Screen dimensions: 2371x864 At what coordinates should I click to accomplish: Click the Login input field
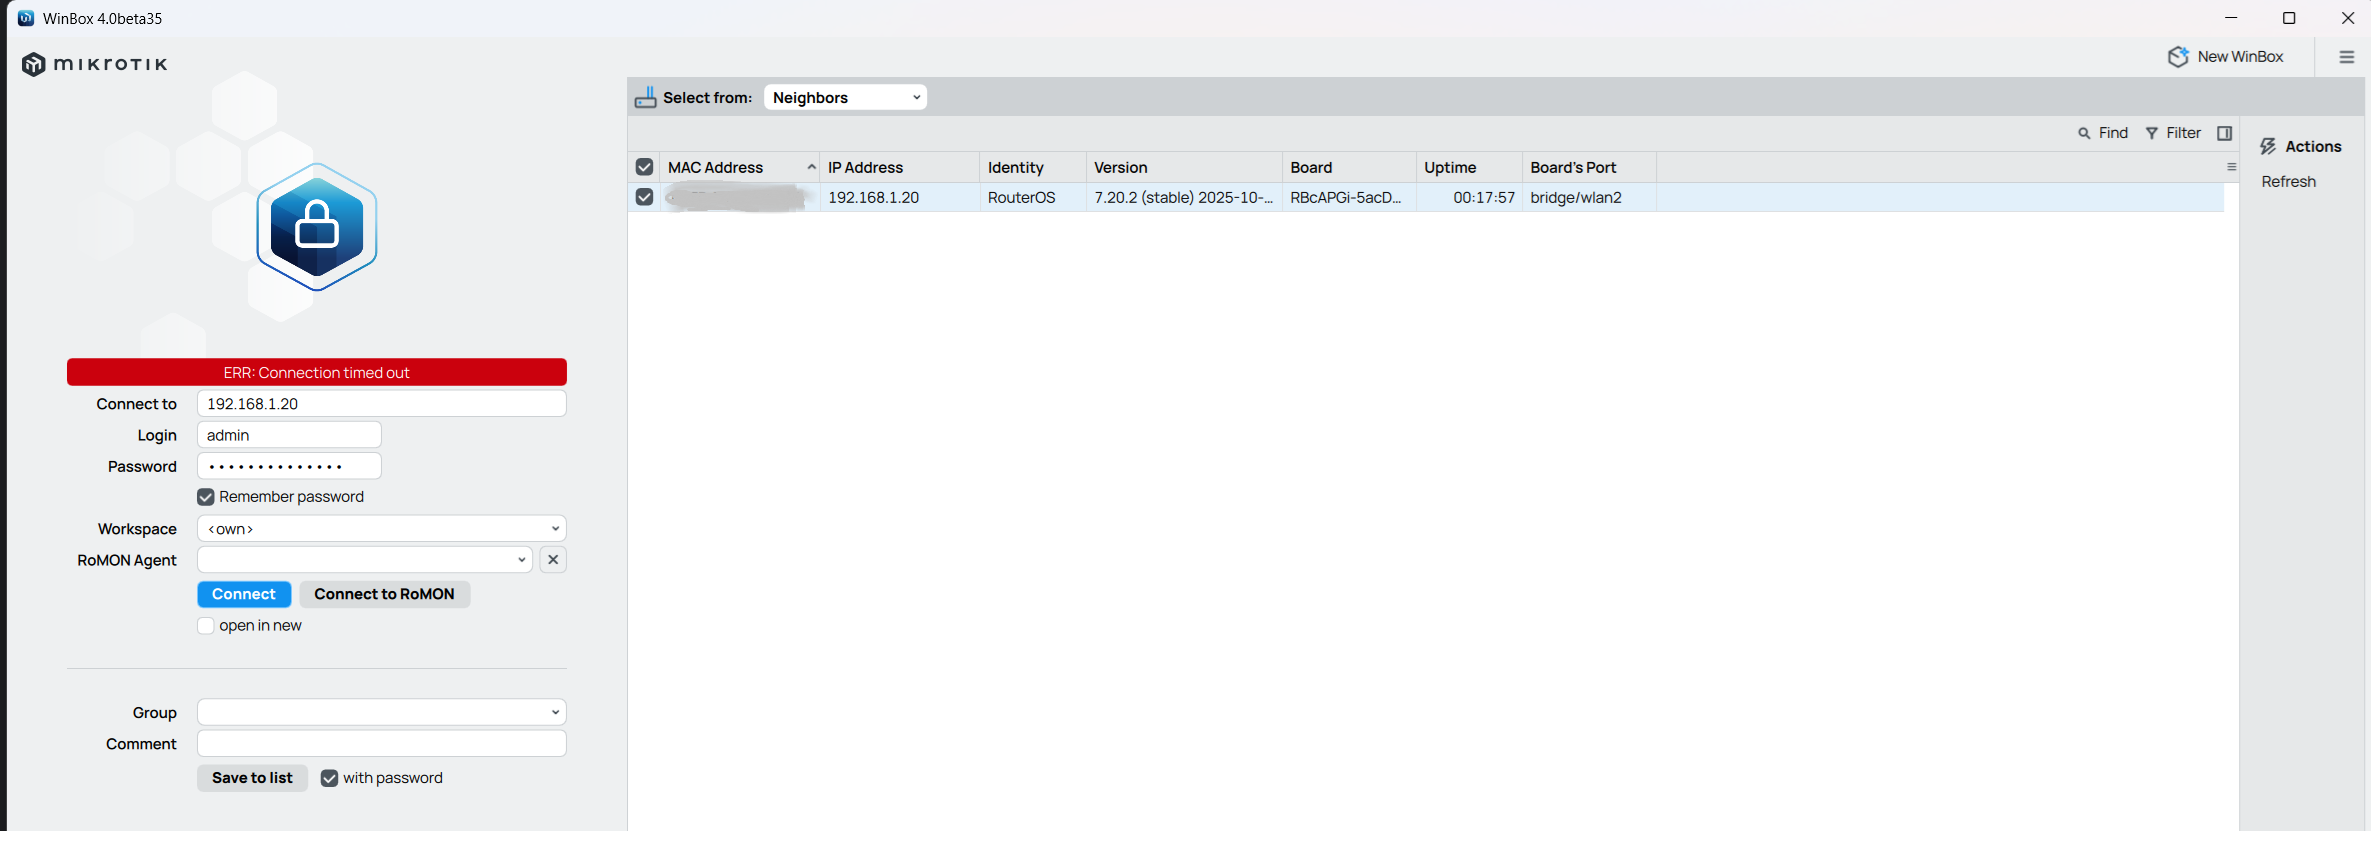pos(290,435)
